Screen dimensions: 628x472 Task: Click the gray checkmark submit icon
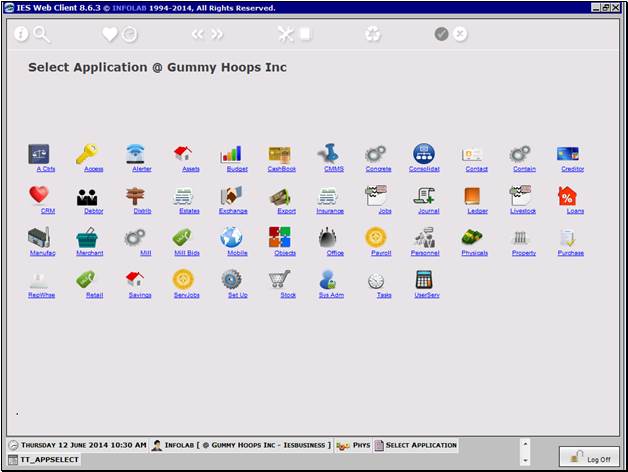pos(441,34)
